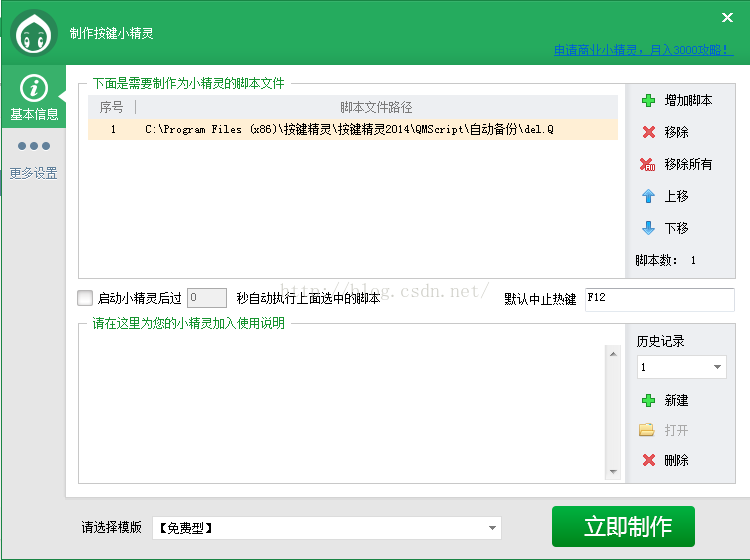Close the 制作按键小精灵 window

point(727,18)
